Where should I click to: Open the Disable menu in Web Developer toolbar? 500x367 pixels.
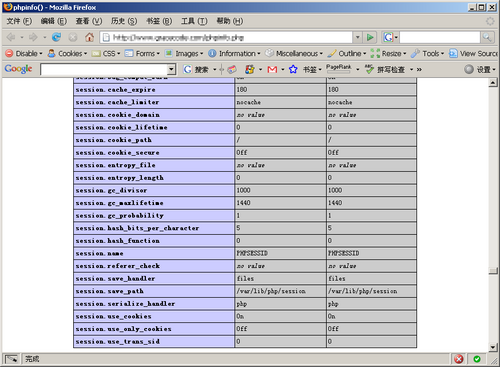[x=24, y=53]
